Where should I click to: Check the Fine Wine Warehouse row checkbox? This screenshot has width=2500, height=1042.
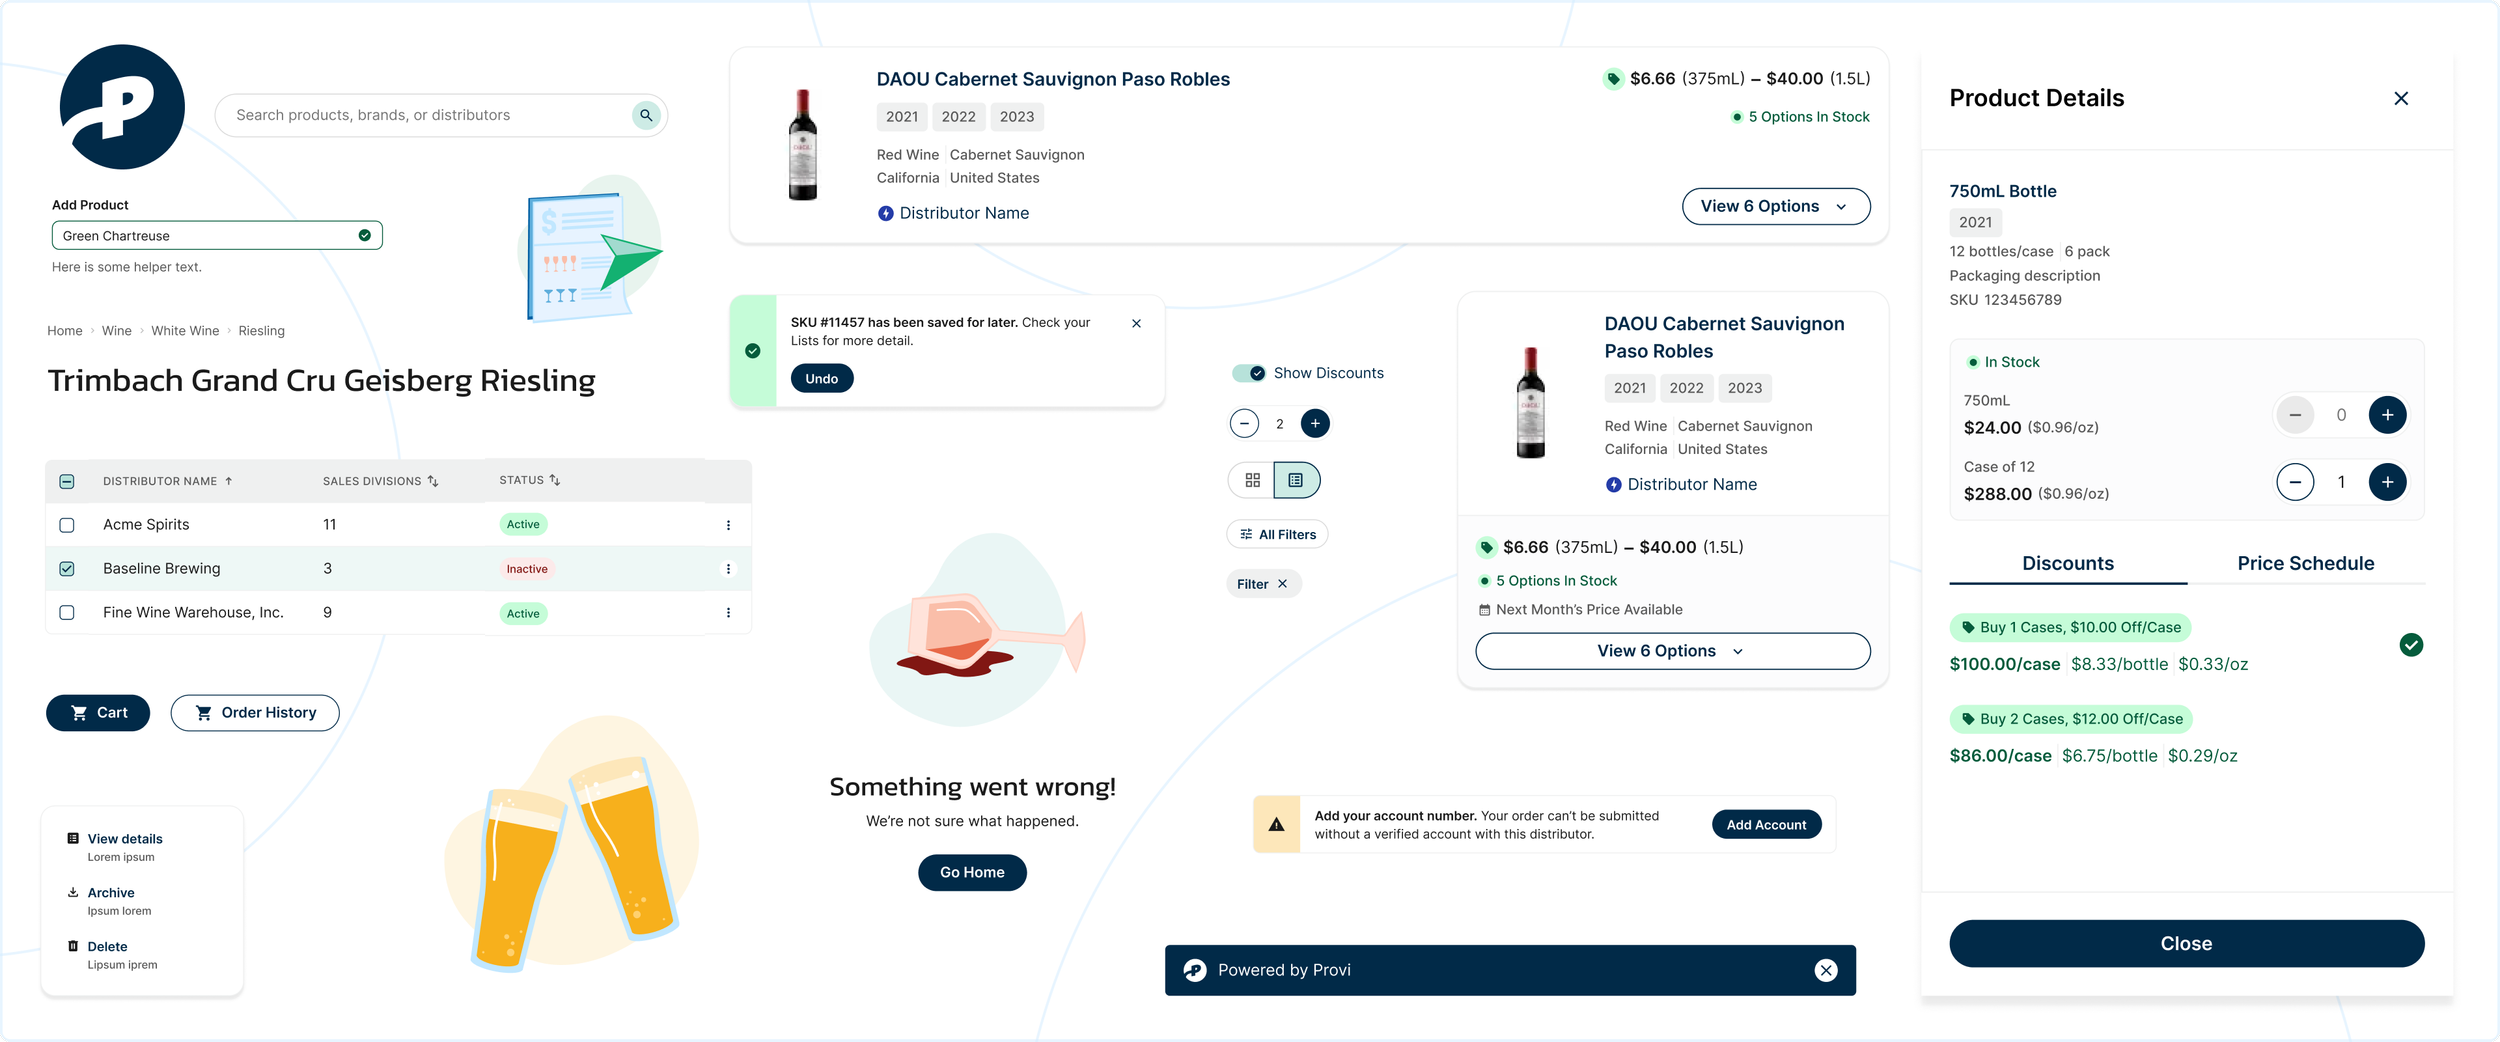[x=67, y=613]
